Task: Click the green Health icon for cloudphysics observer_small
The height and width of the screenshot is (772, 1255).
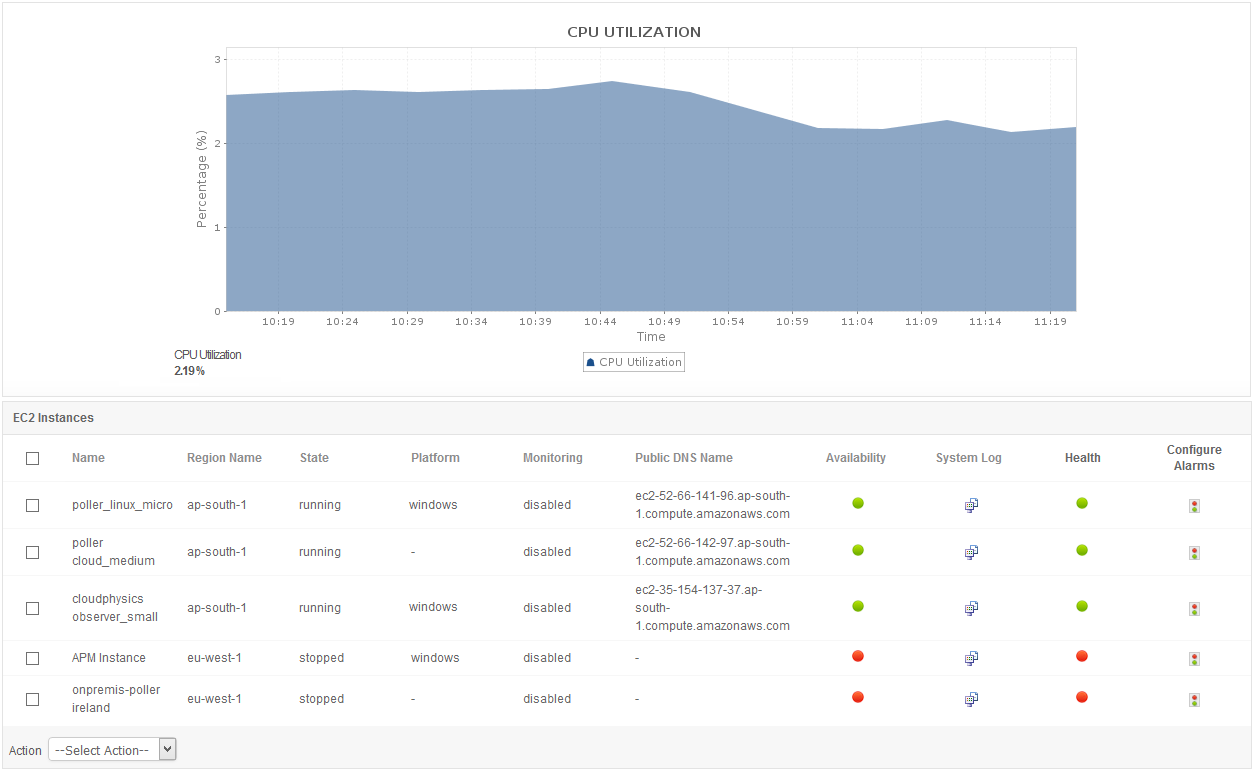Action: point(1081,604)
